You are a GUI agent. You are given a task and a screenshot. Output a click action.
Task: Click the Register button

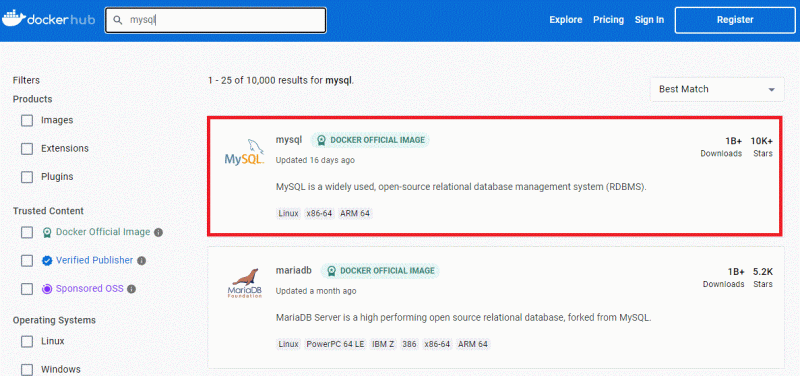point(735,20)
